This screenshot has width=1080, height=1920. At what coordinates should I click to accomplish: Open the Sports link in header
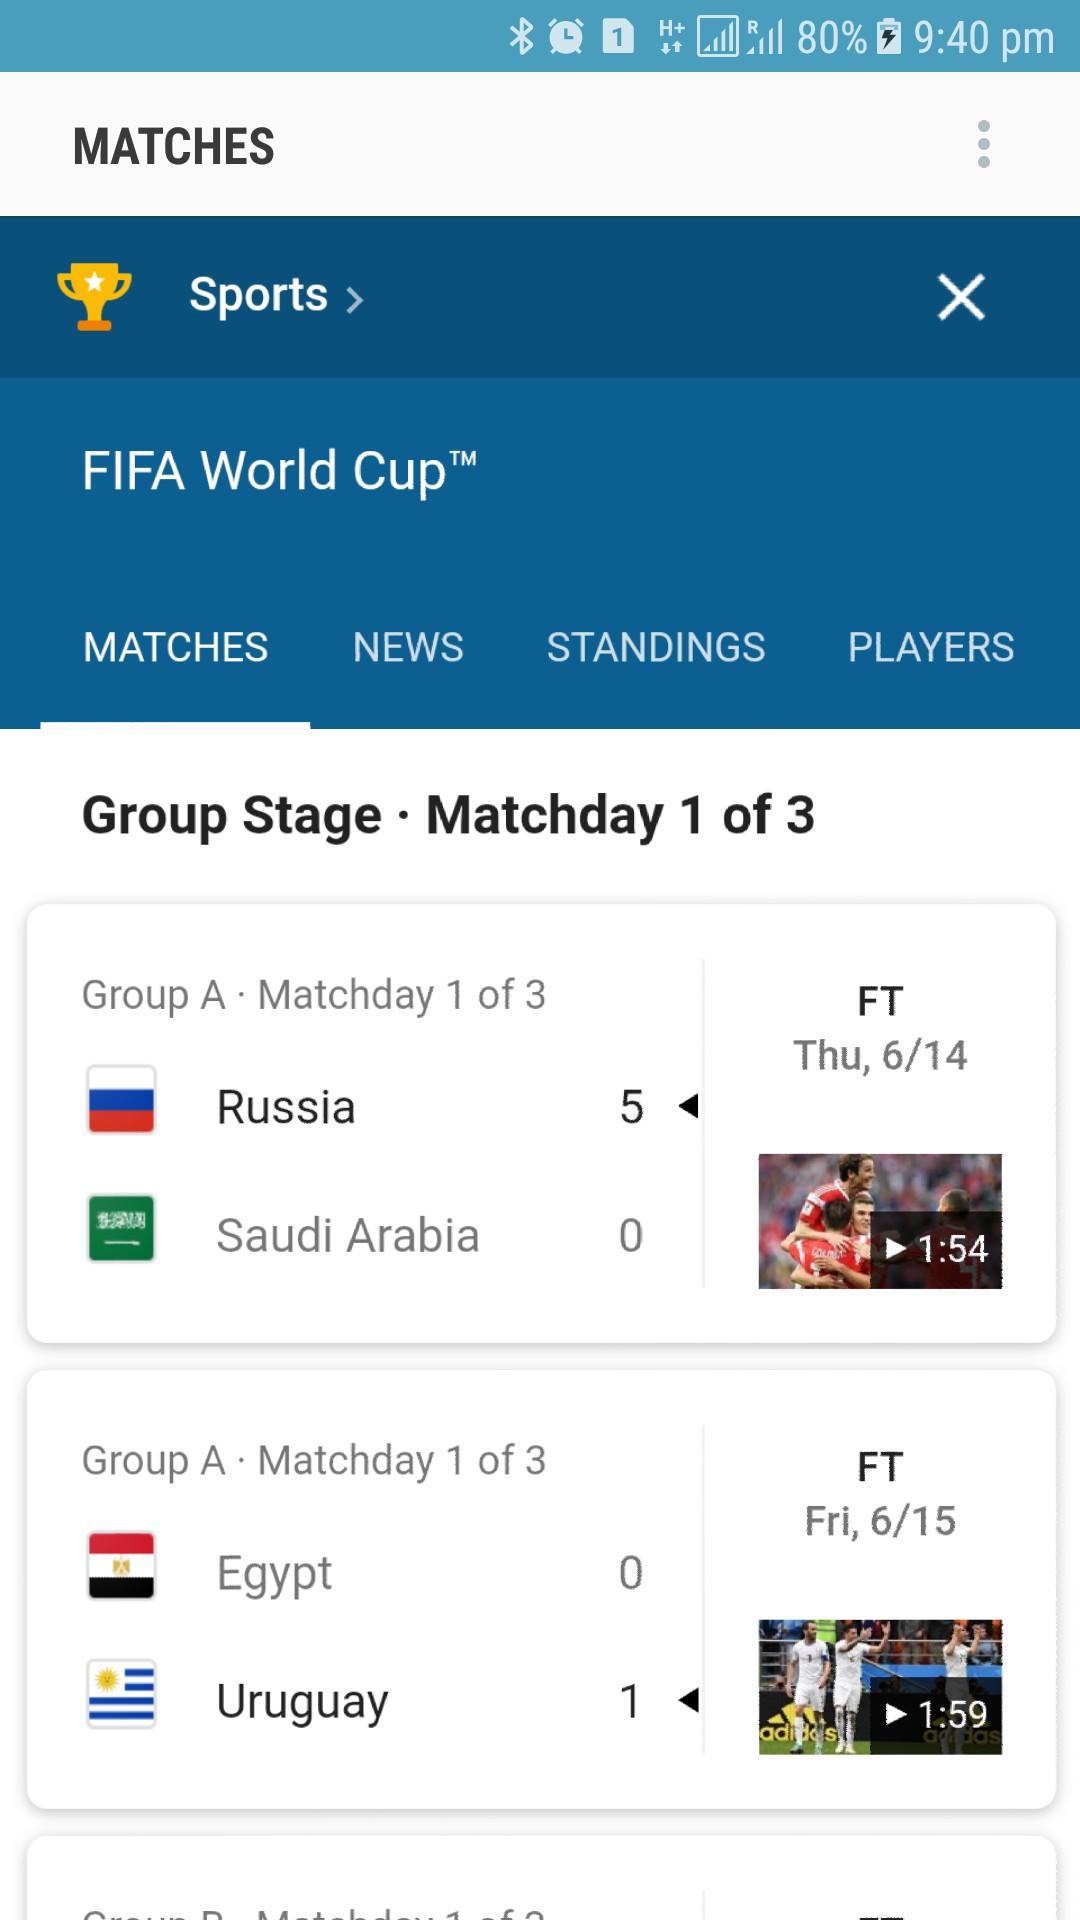point(258,295)
